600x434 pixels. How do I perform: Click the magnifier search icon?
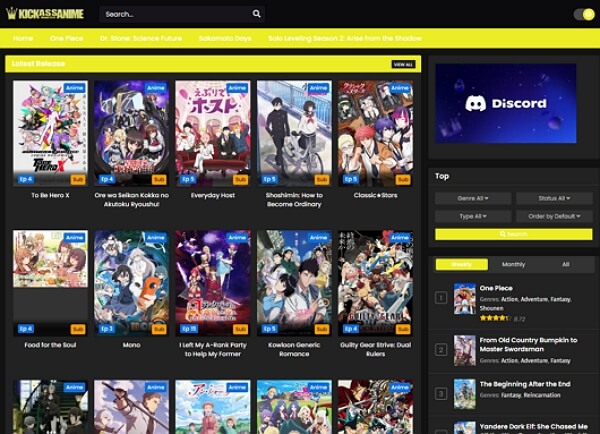[x=256, y=14]
